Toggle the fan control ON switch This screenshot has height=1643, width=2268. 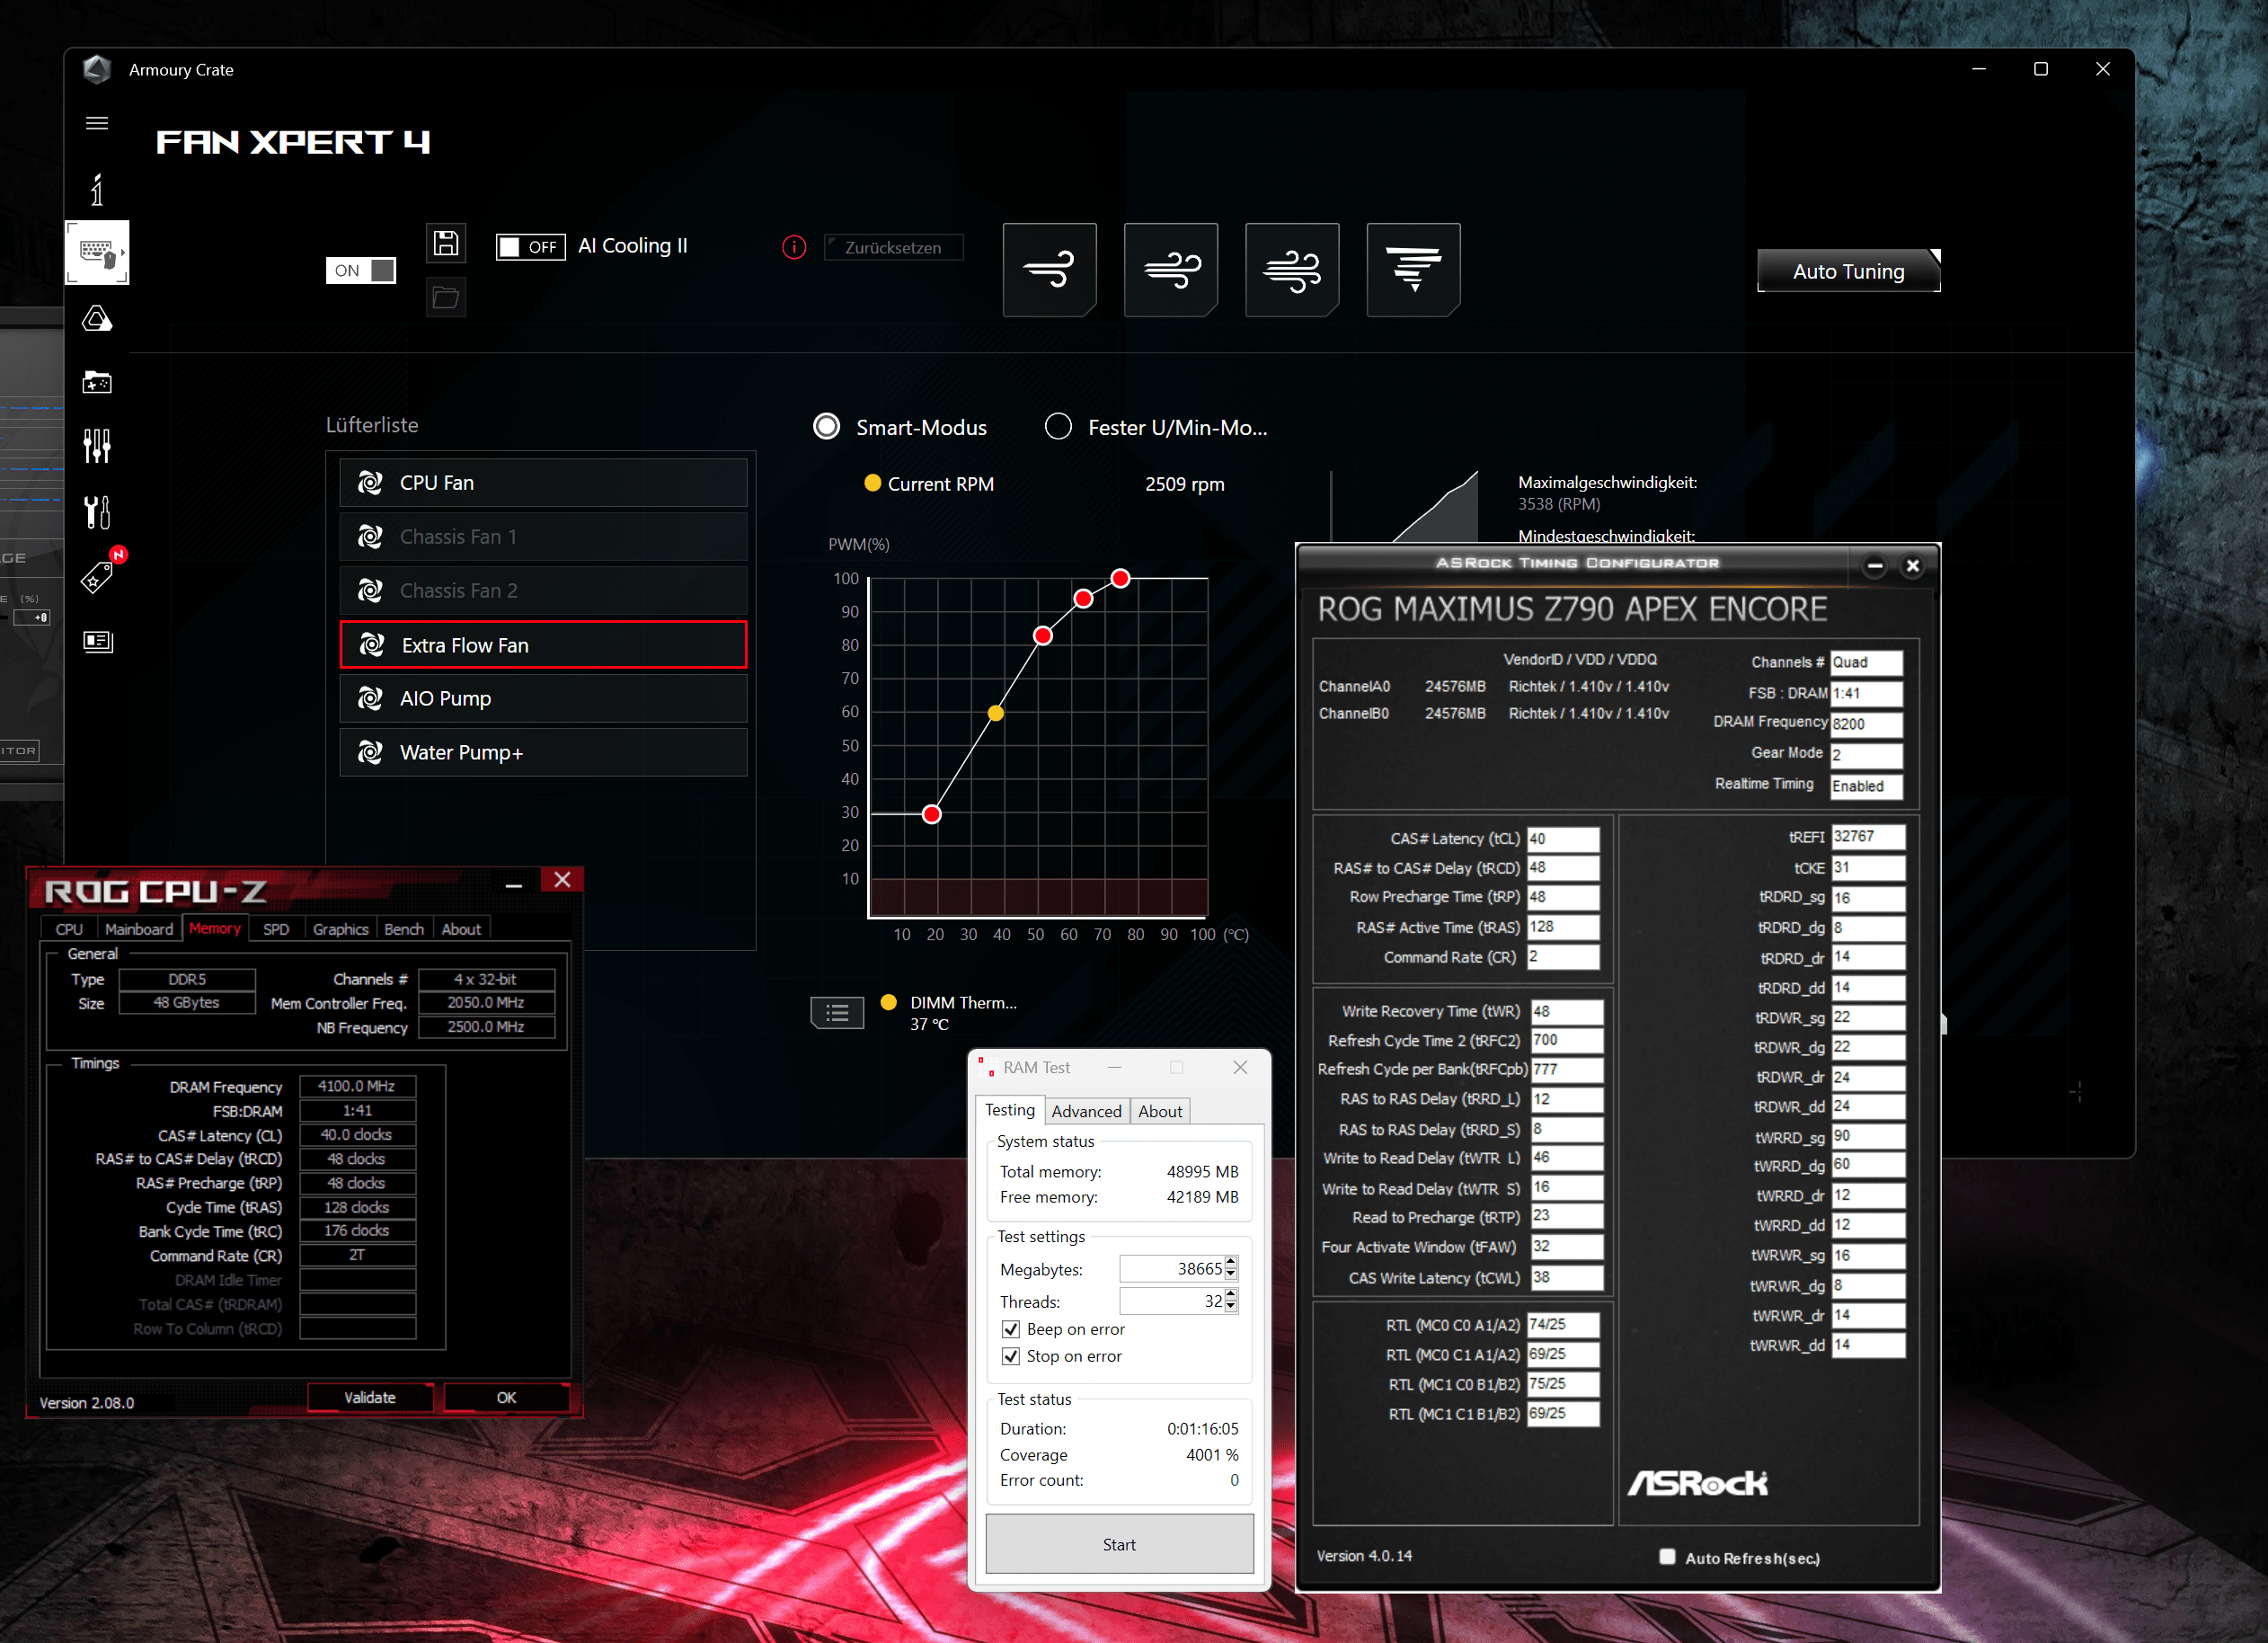coord(361,270)
